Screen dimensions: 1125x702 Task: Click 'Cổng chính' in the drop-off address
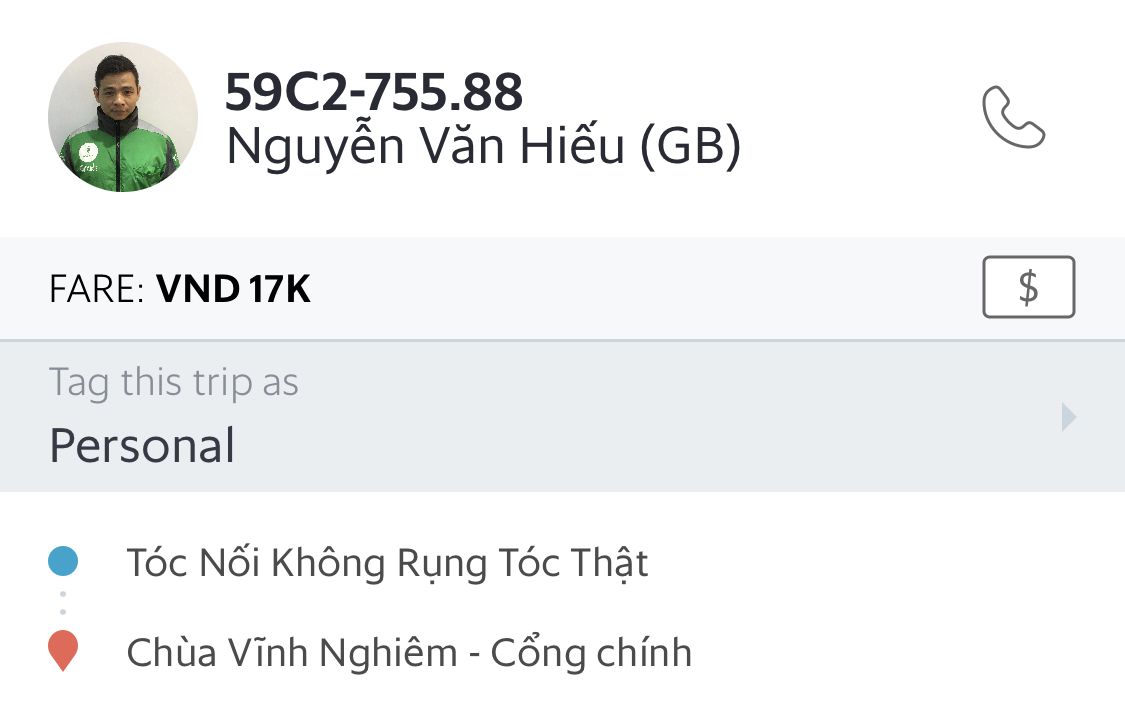[x=591, y=652]
